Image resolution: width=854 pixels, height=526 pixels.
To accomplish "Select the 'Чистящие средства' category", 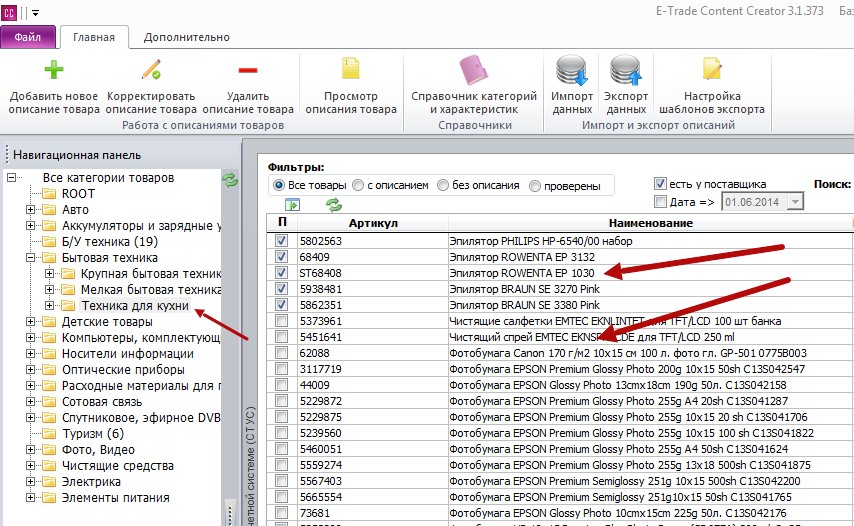I will tap(118, 466).
